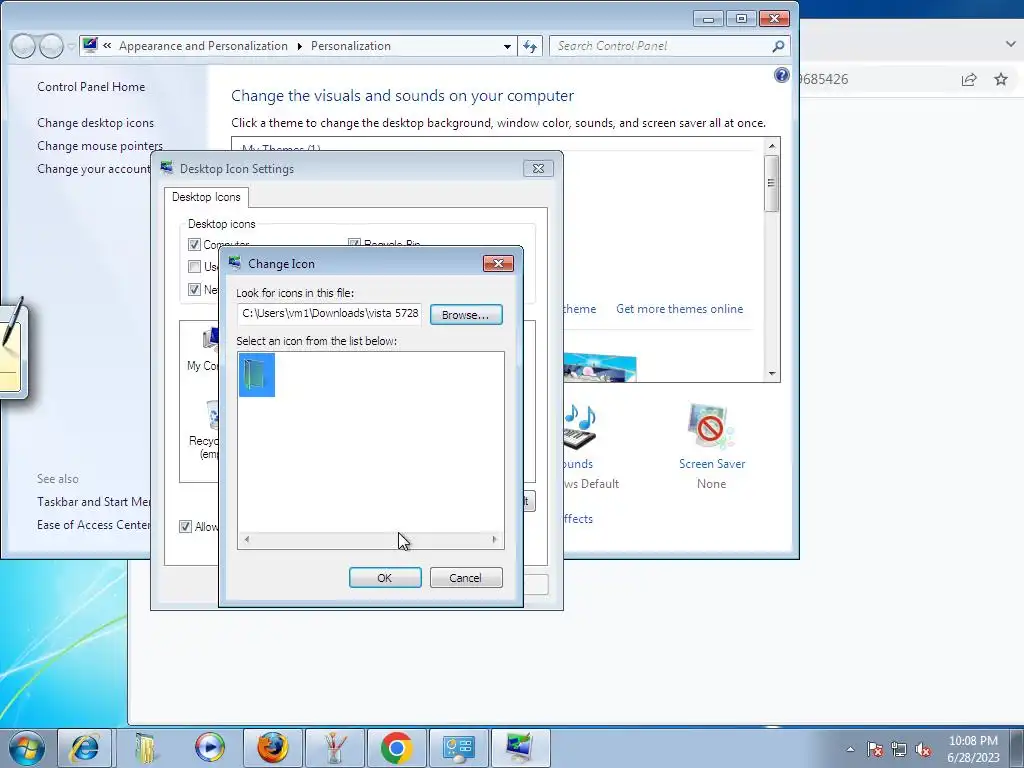This screenshot has width=1024, height=768.
Task: Toggle Allow themes to change icons checkbox
Action: [x=185, y=526]
